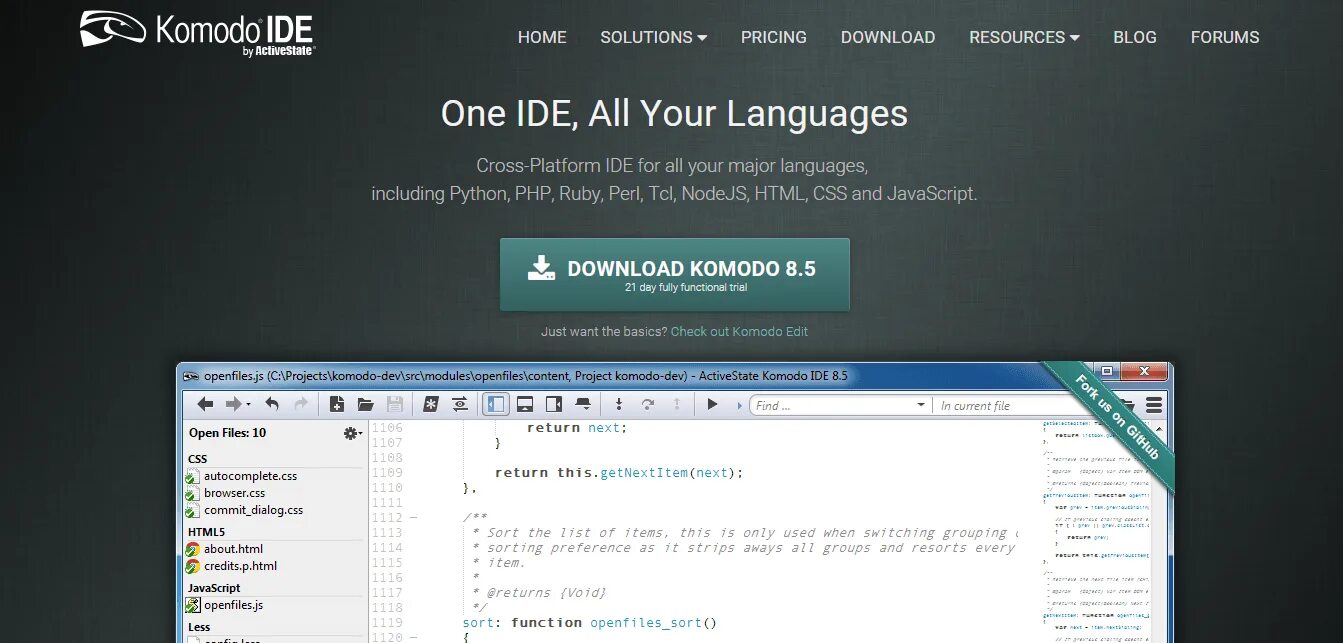
Task: Click the download icon on green button
Action: pyautogui.click(x=541, y=268)
